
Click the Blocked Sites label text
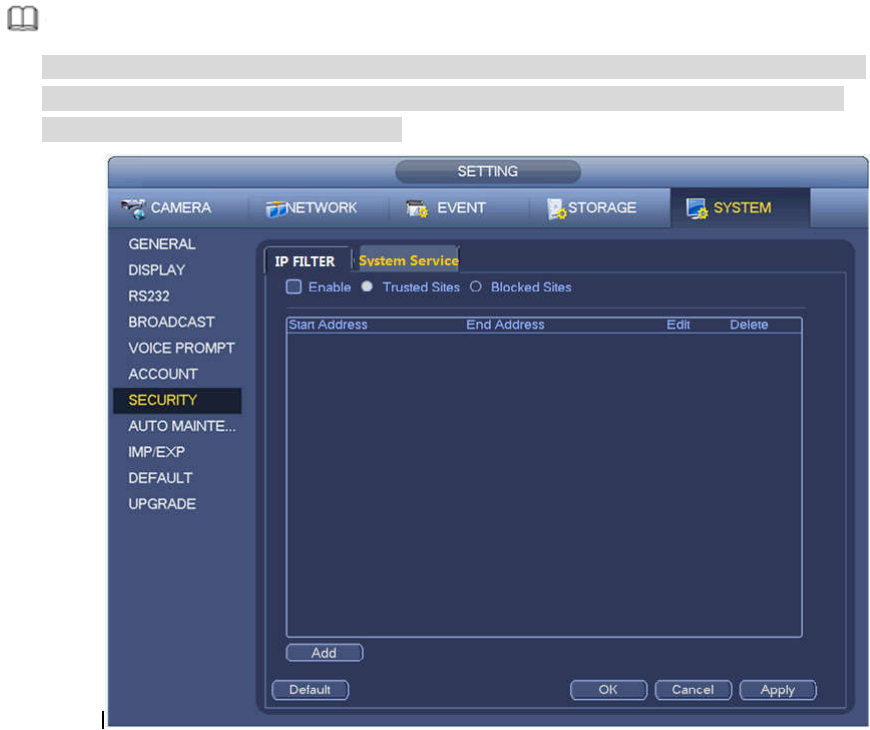531,287
